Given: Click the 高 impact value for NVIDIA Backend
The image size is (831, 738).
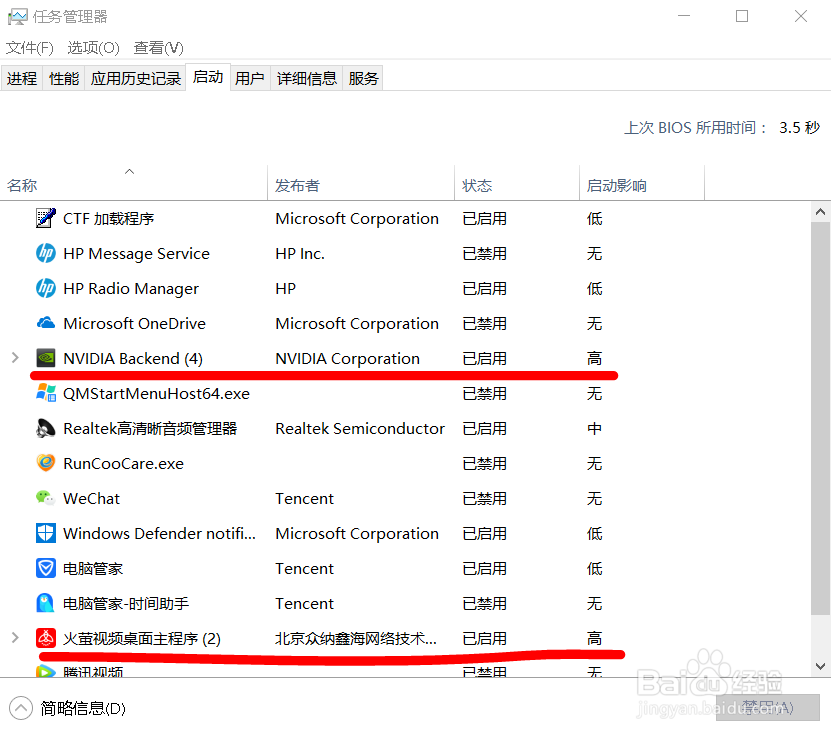Looking at the screenshot, I should [594, 358].
